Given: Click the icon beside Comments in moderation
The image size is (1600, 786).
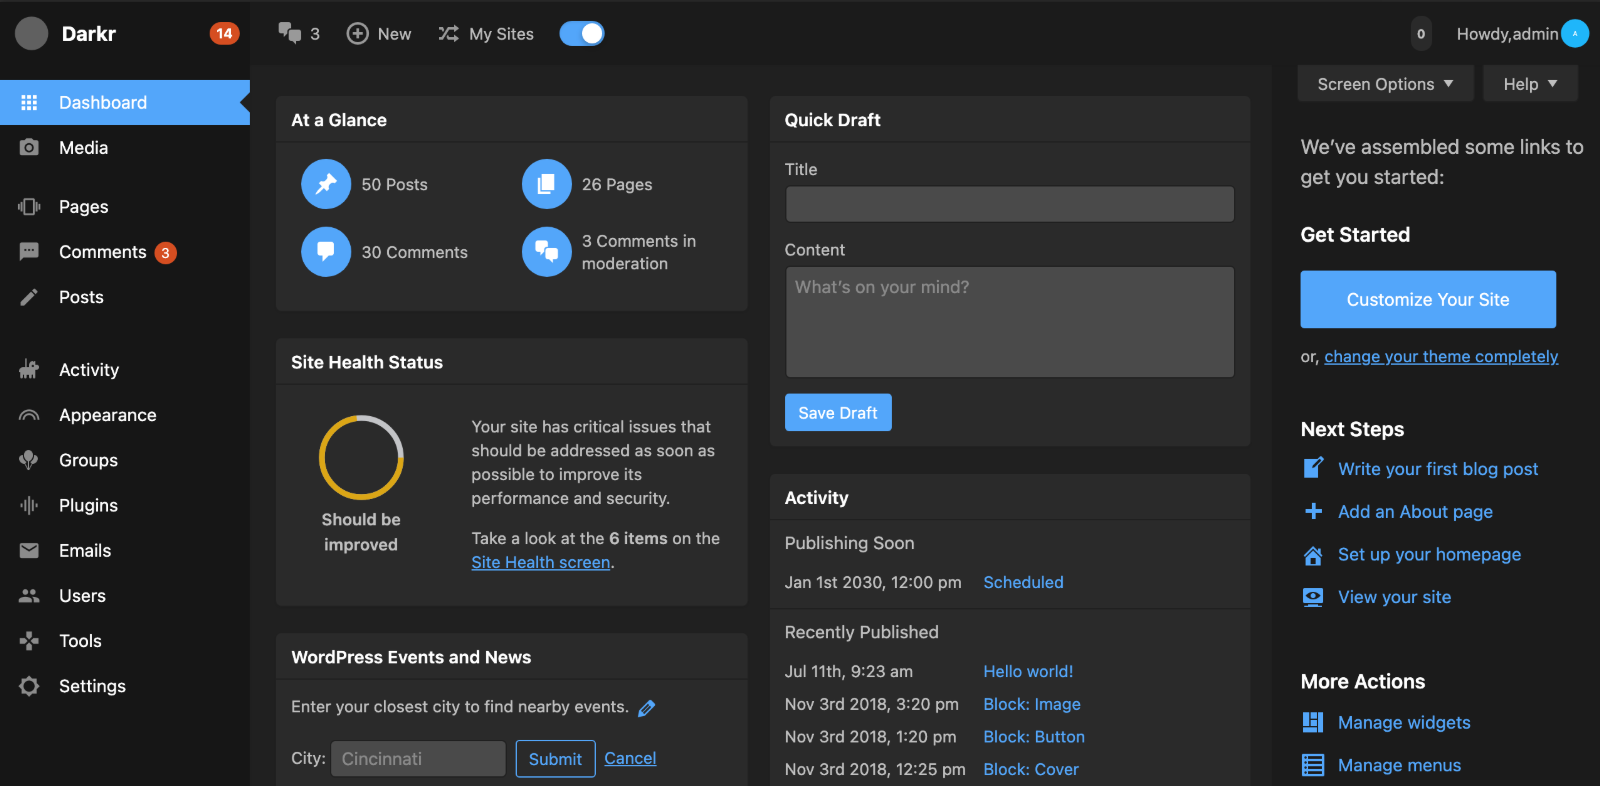Looking at the screenshot, I should coord(547,252).
